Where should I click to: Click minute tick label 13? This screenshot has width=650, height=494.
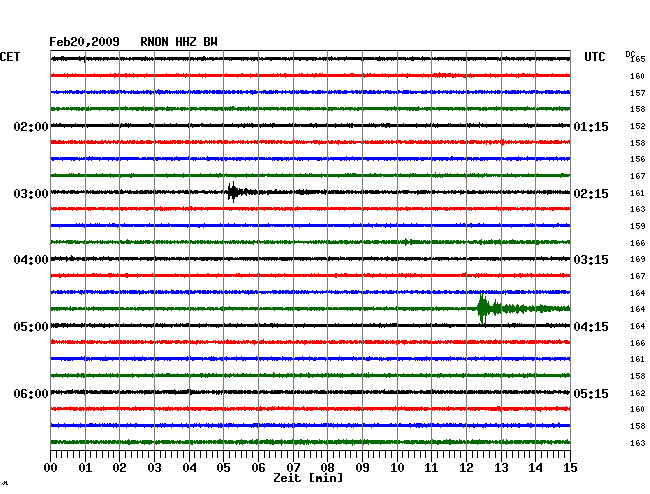[501, 468]
